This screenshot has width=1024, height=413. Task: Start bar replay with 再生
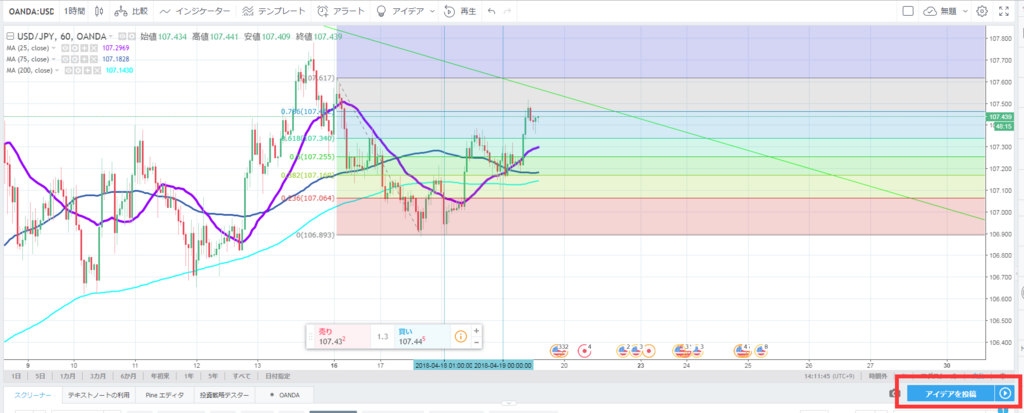click(460, 11)
